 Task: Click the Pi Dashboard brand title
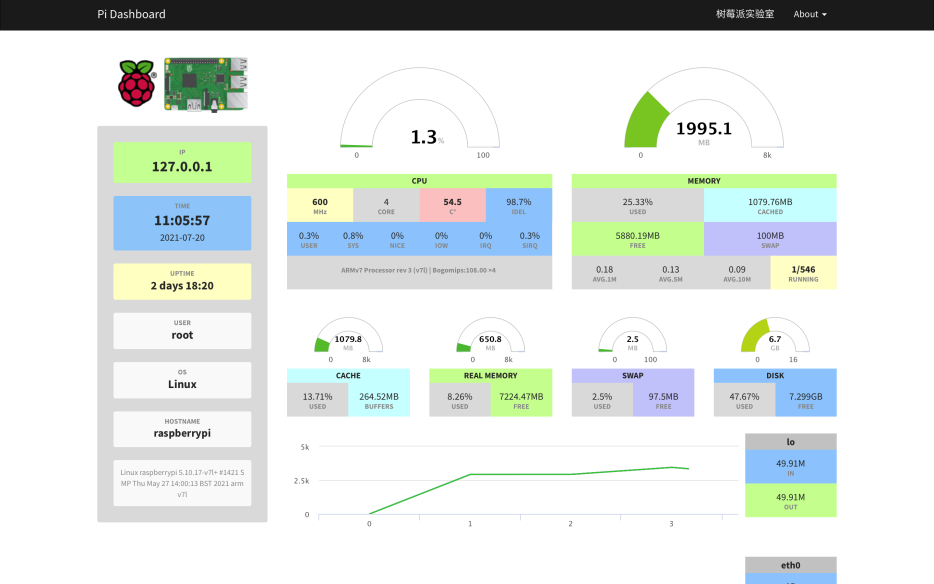131,14
